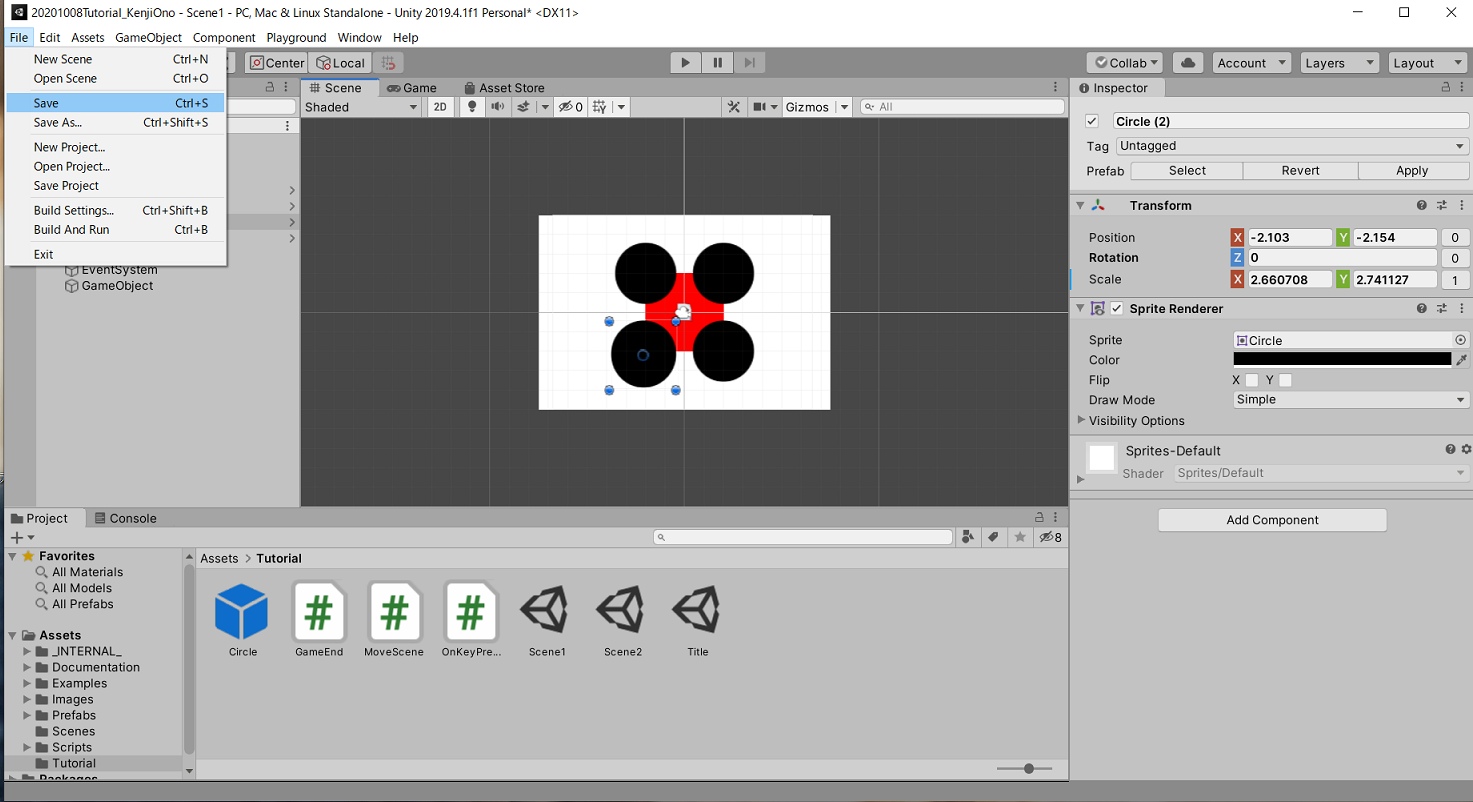Open Collab dropdown
The image size is (1473, 802).
1125,63
